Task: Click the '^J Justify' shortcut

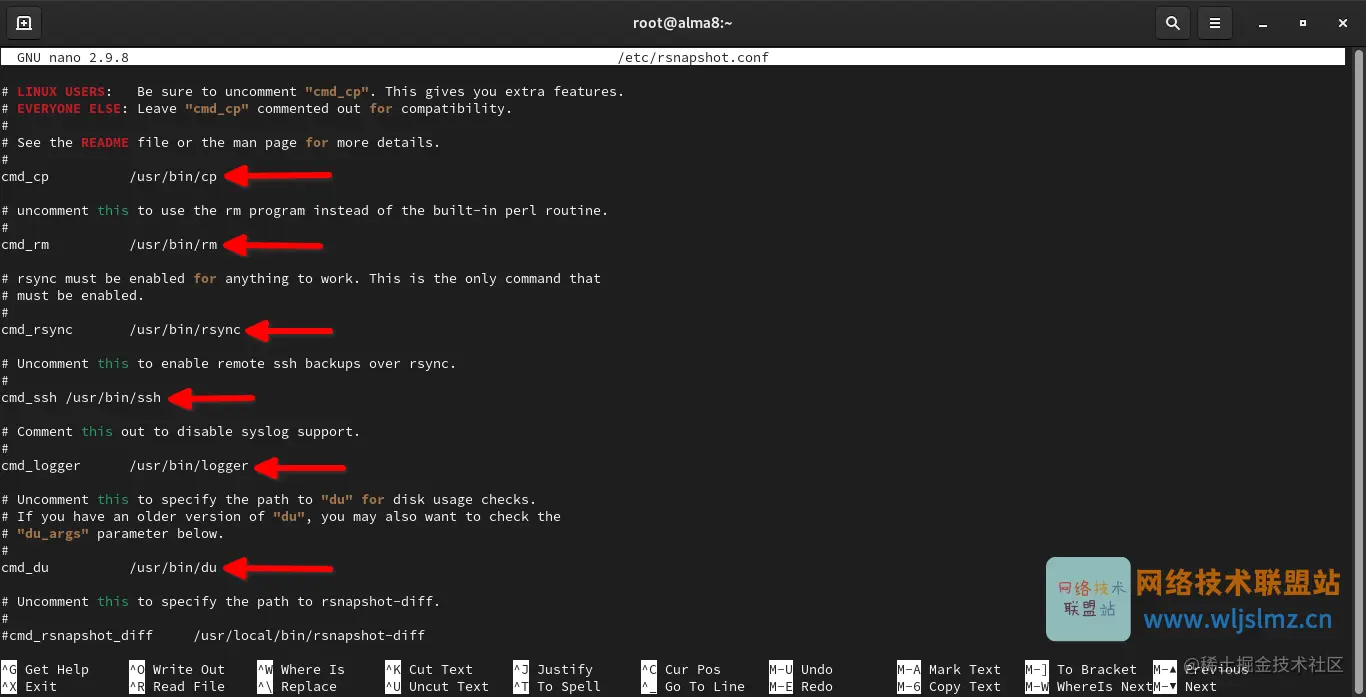Action: tap(553, 669)
